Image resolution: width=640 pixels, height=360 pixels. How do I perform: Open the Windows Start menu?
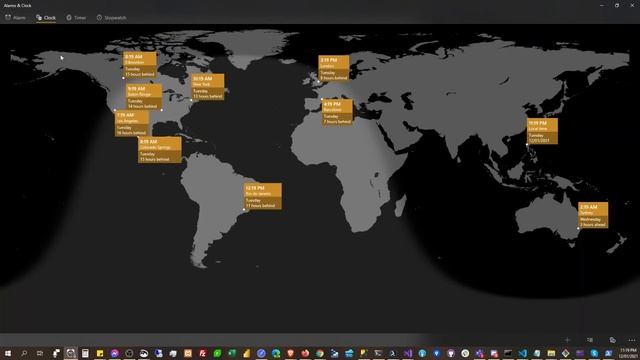(x=8, y=353)
